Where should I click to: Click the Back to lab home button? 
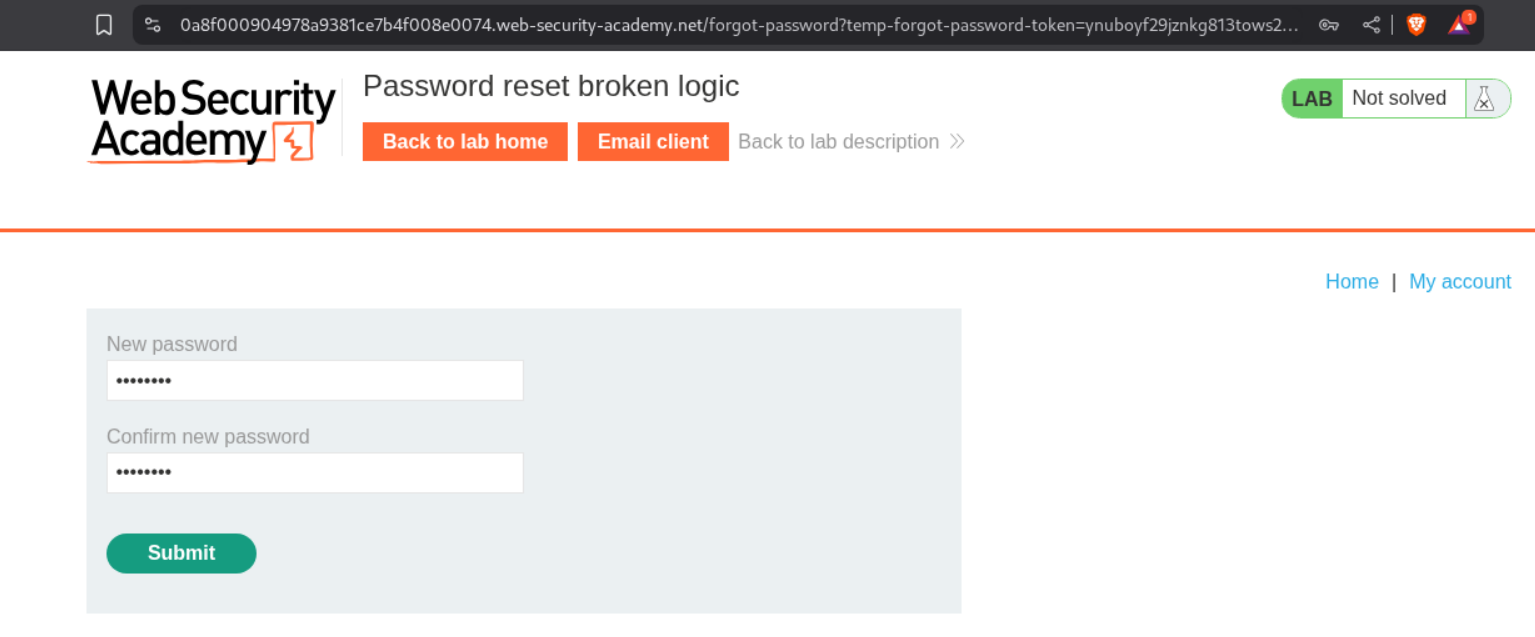click(465, 141)
